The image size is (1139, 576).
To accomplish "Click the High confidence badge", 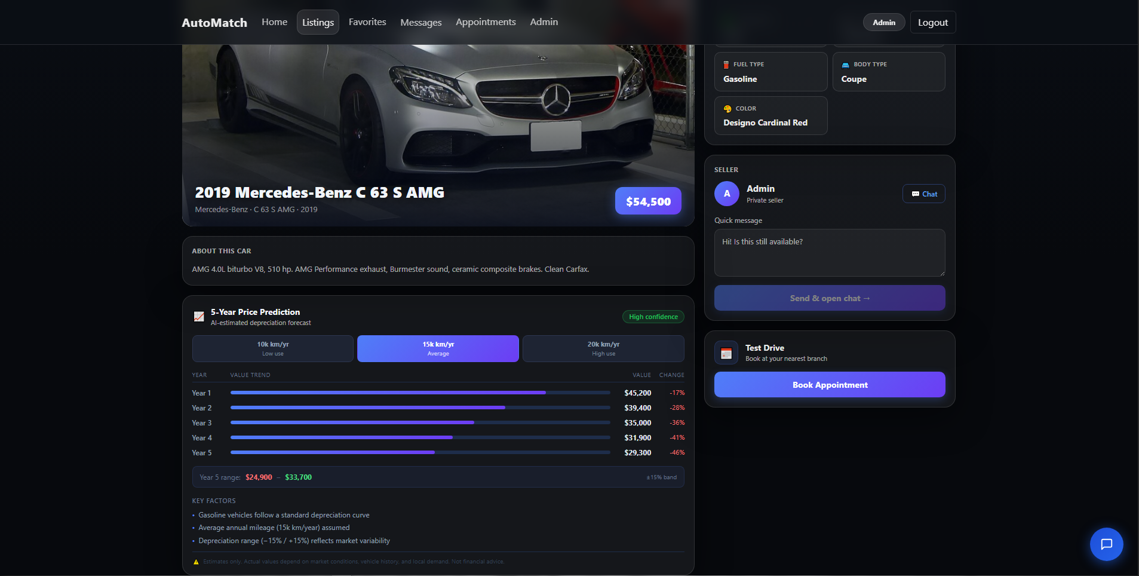I will tap(653, 317).
